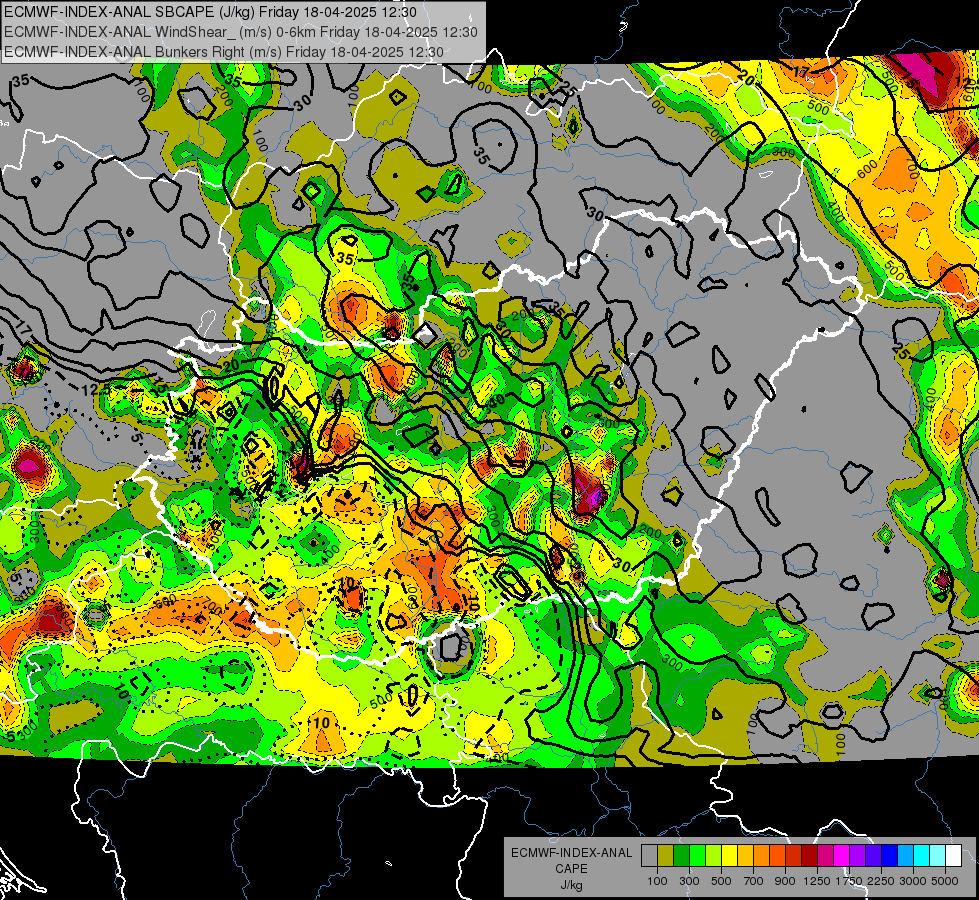Click the 900 value on legend scale
The height and width of the screenshot is (900, 979).
785,881
